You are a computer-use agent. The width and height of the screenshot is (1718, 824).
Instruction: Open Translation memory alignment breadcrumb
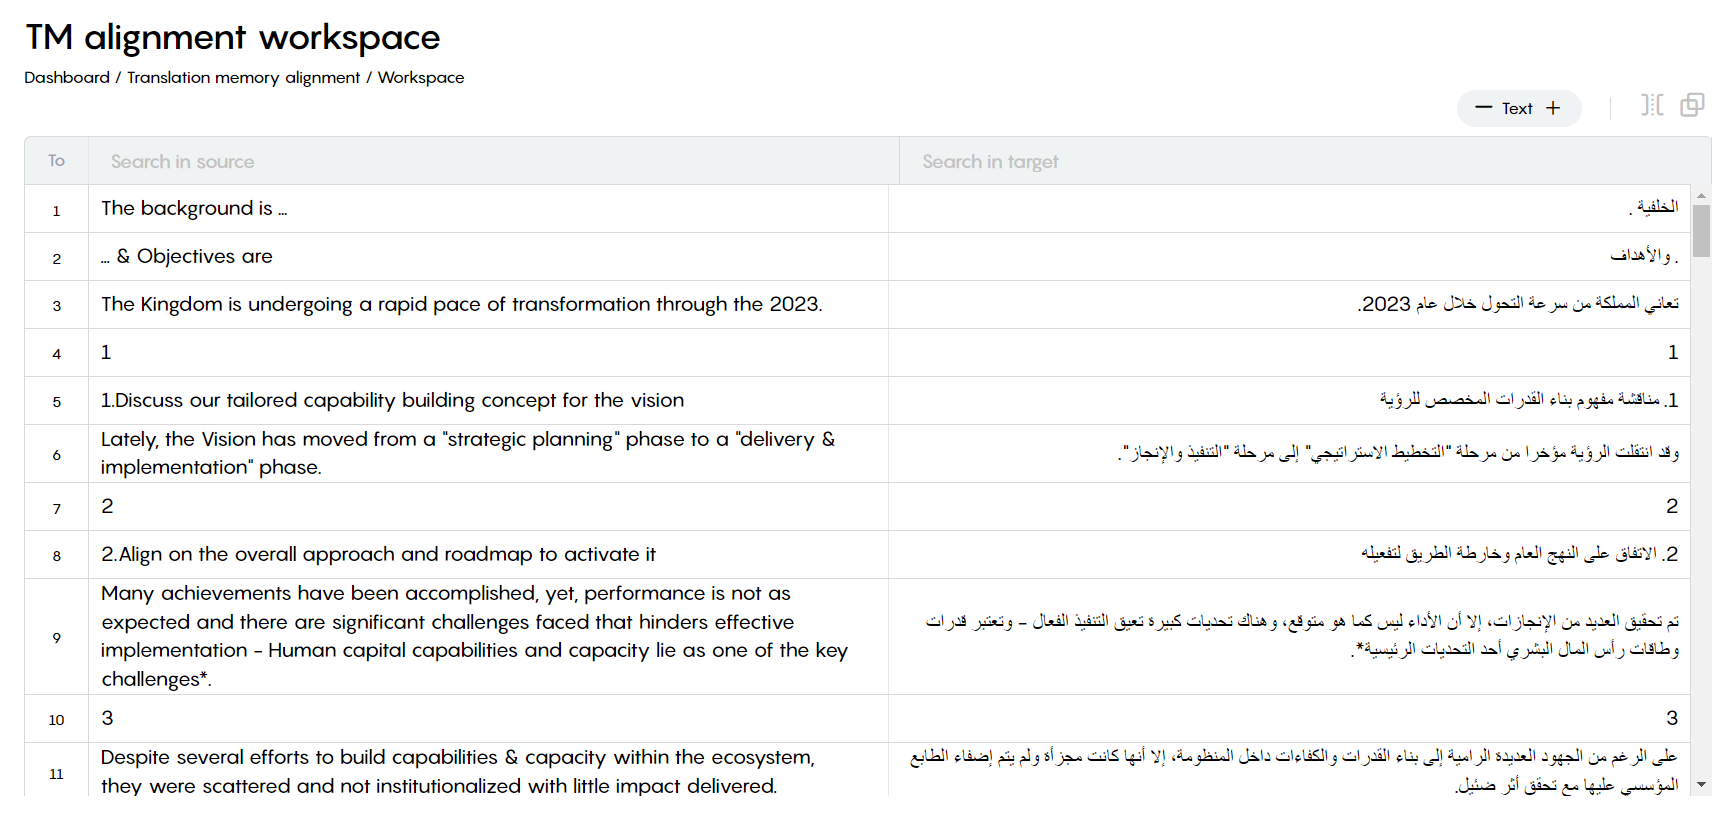[243, 77]
